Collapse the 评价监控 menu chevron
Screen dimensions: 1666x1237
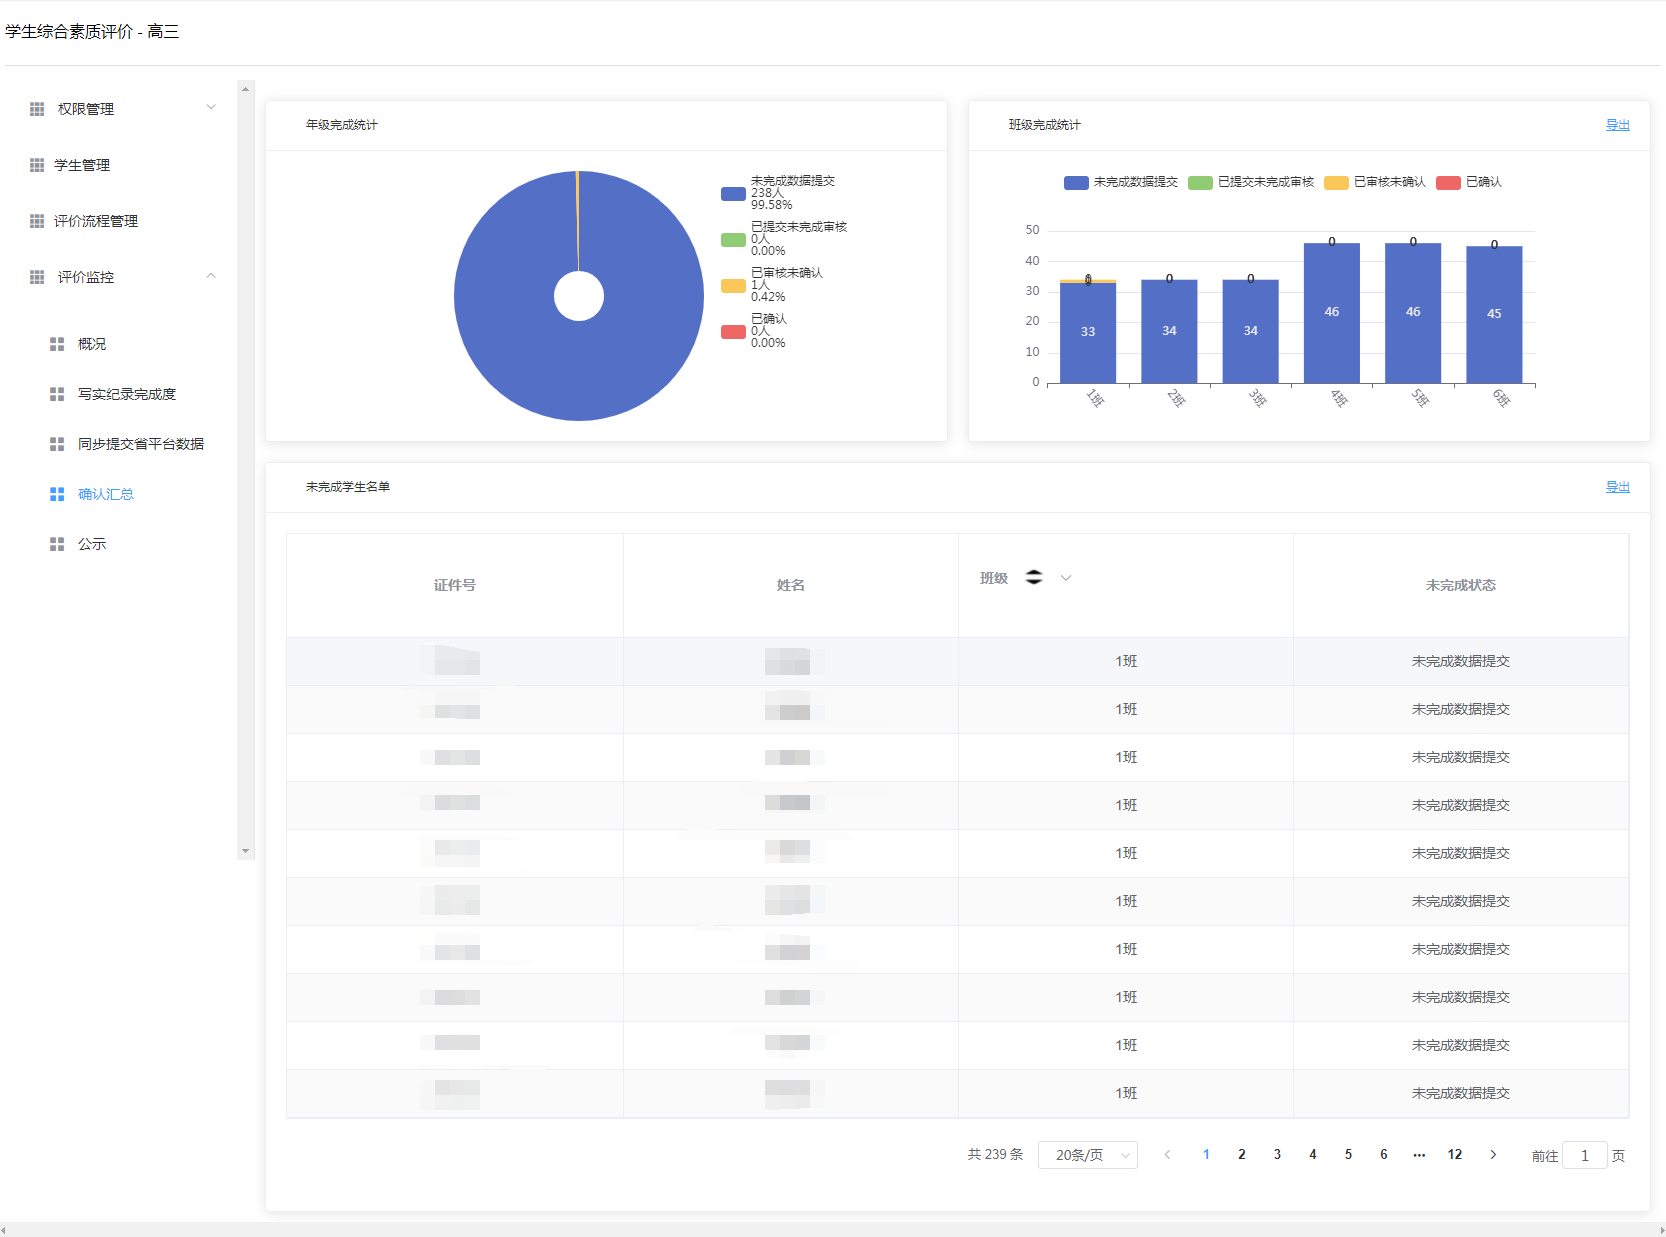click(x=211, y=275)
